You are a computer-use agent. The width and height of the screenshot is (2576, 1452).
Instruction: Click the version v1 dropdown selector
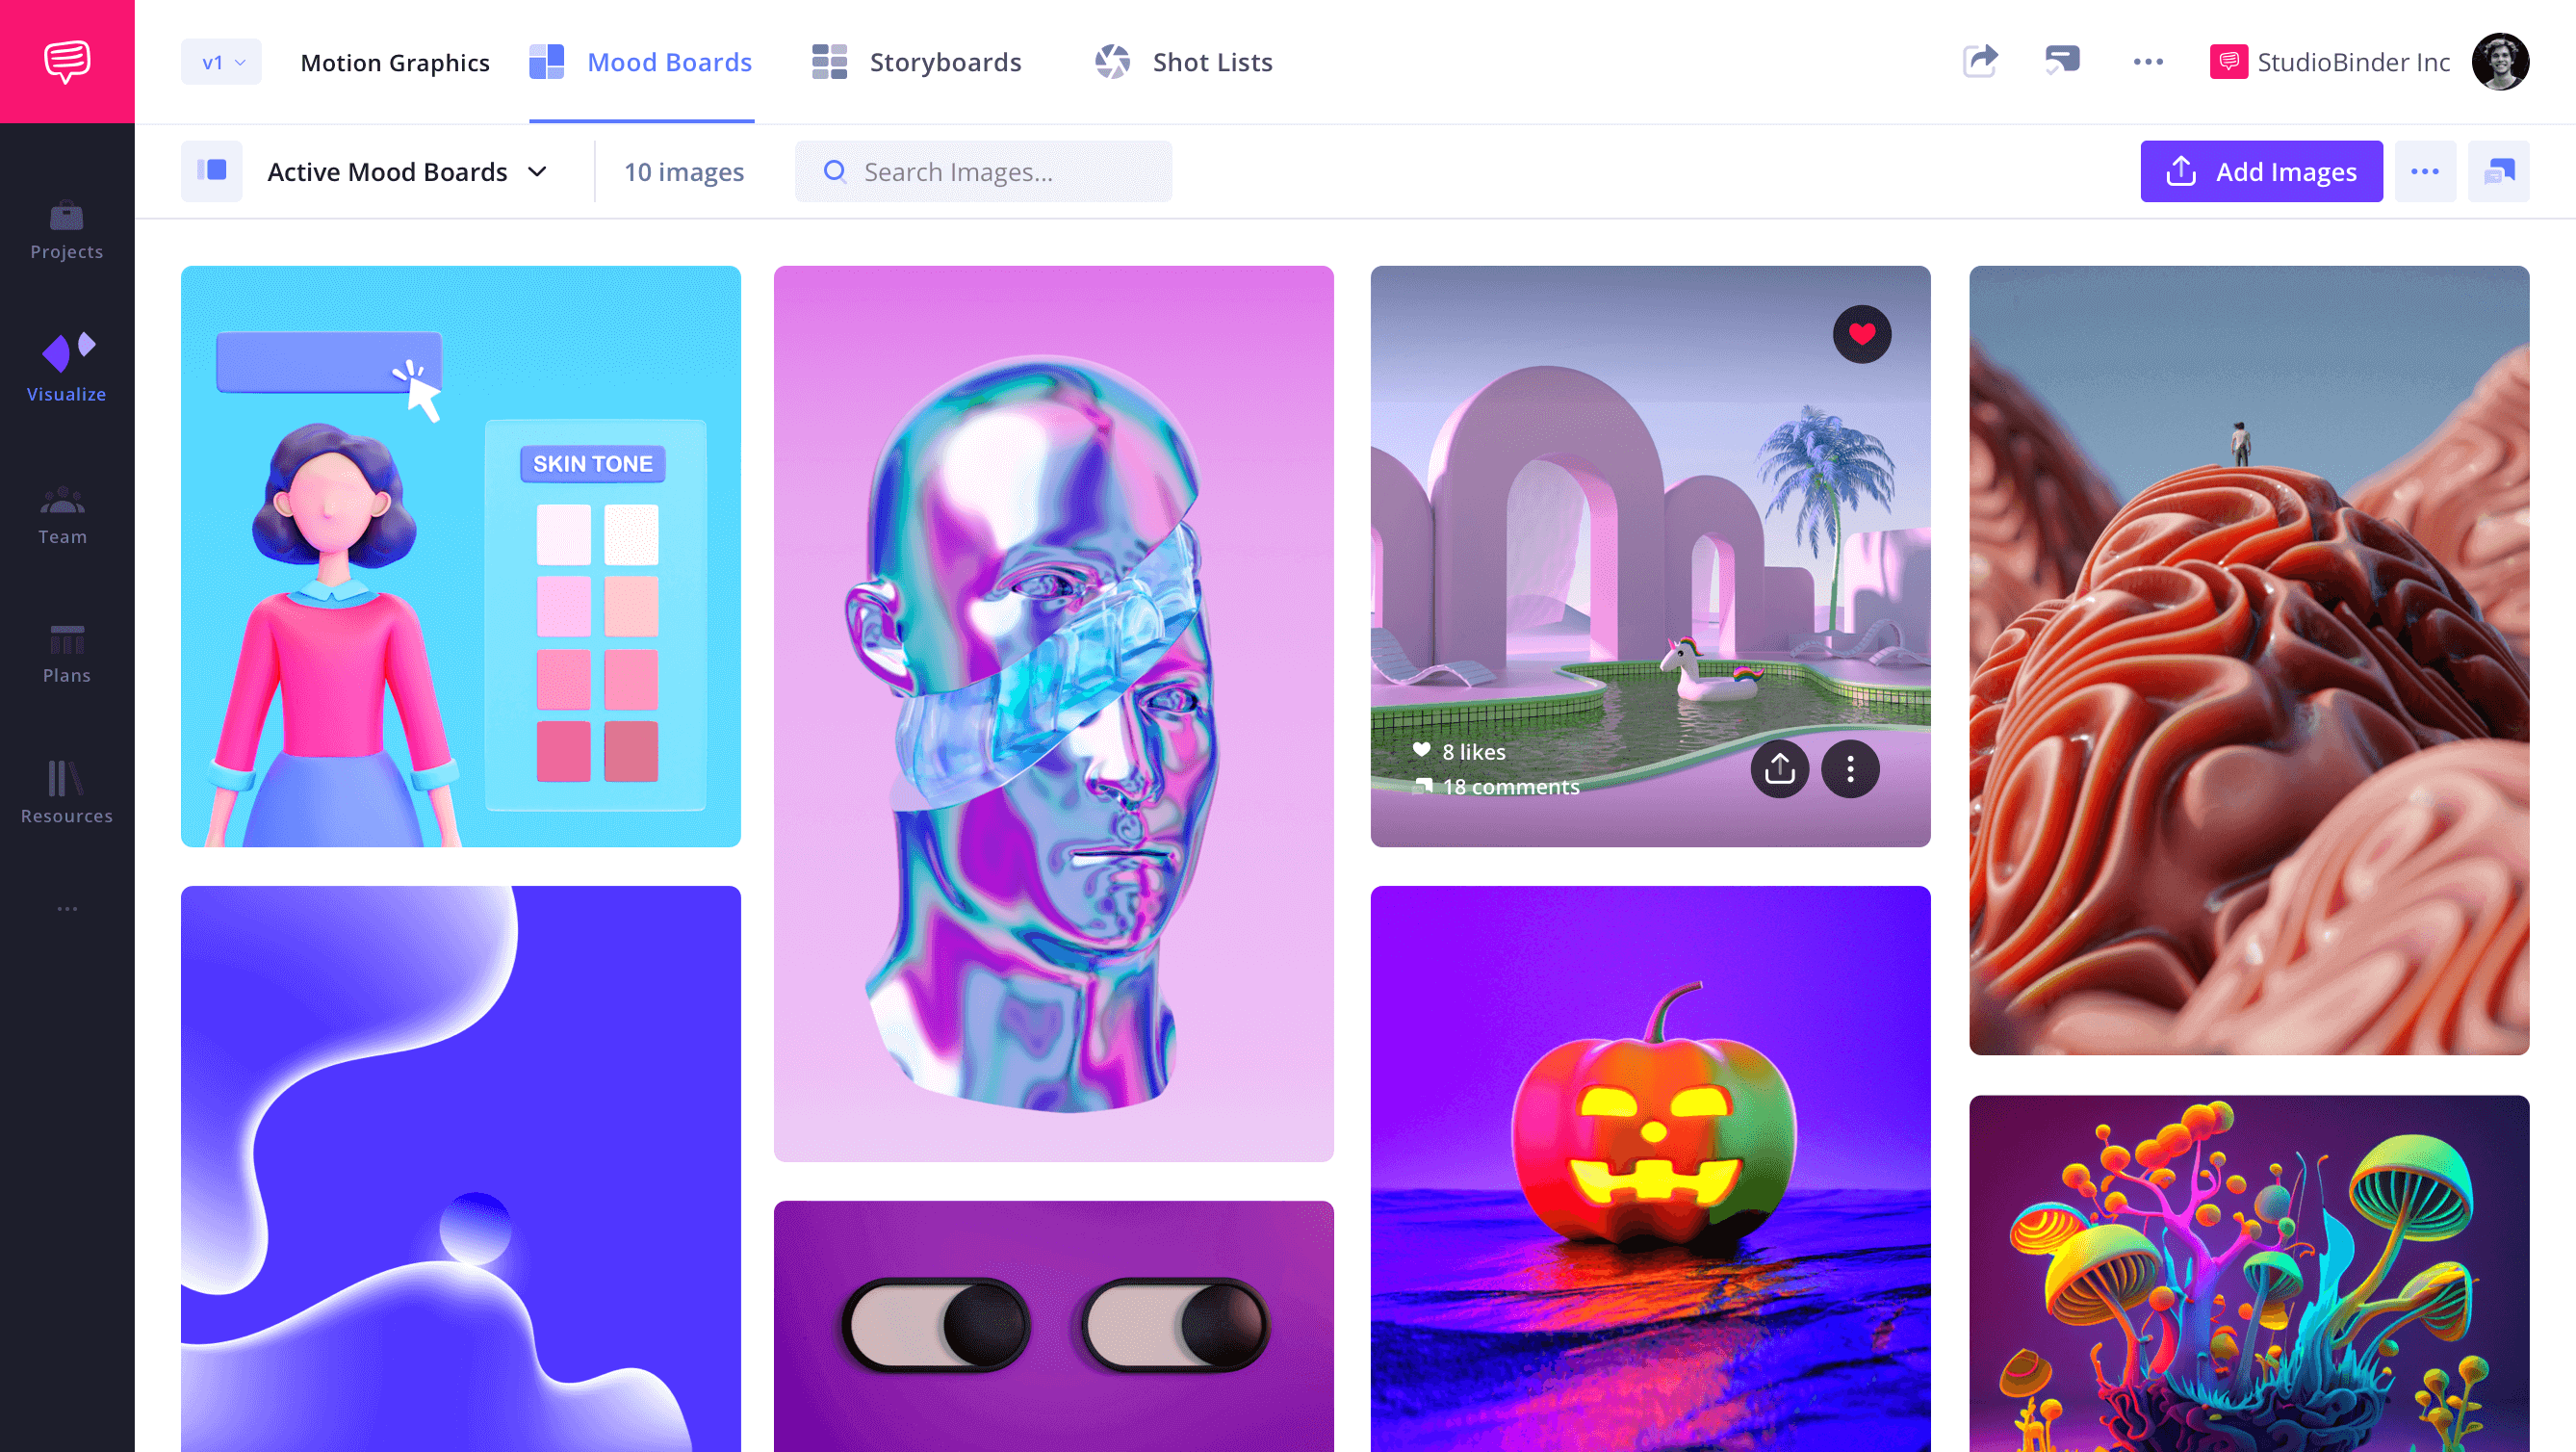pyautogui.click(x=221, y=62)
